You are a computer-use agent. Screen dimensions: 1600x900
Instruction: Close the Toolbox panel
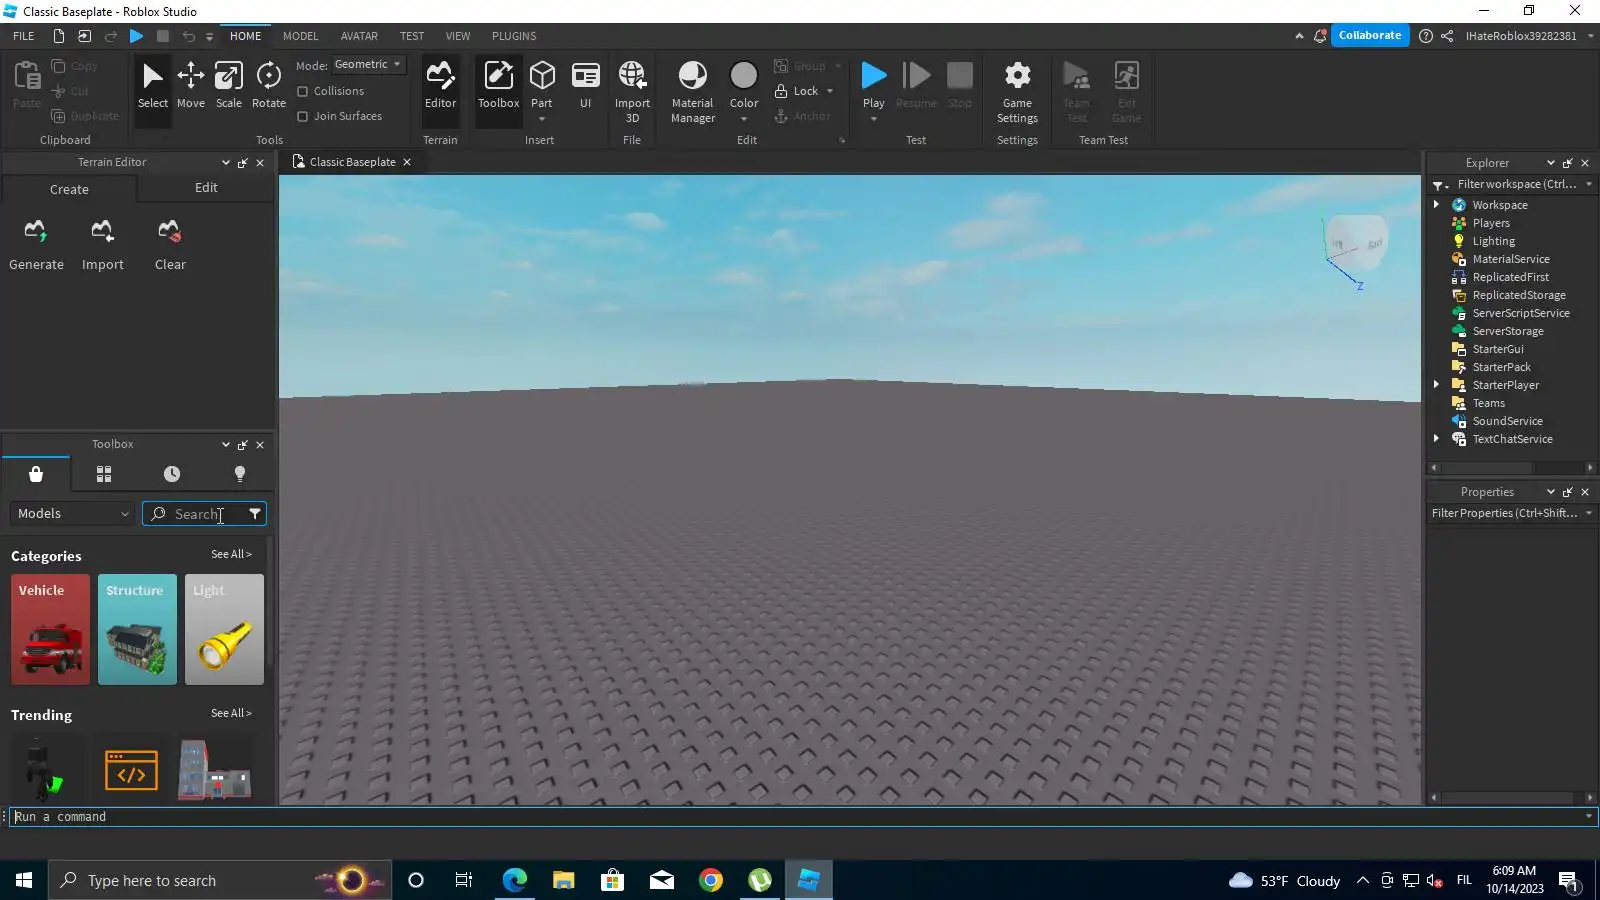[x=260, y=445]
